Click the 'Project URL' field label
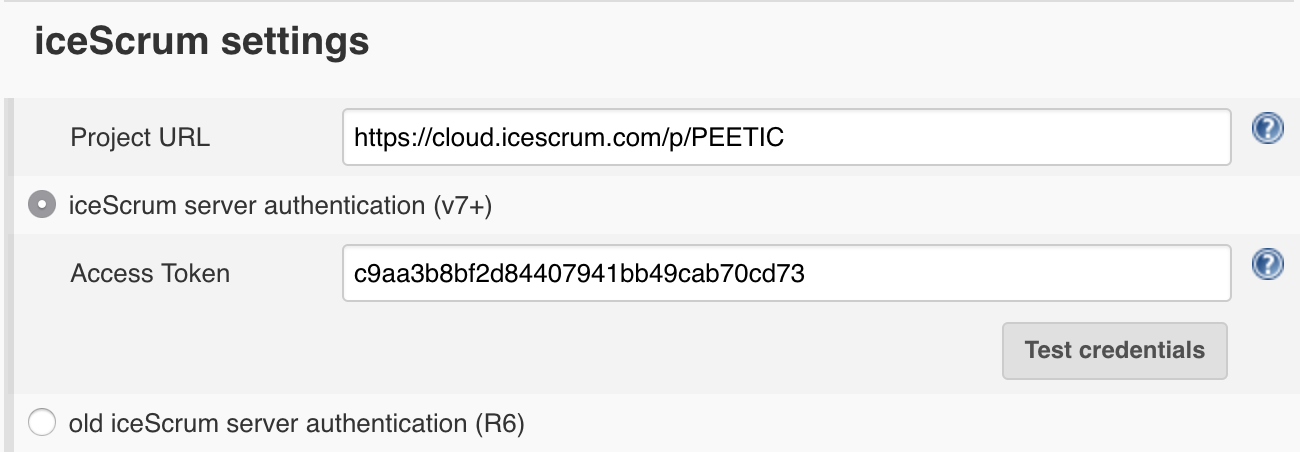The height and width of the screenshot is (452, 1300). pyautogui.click(x=140, y=138)
